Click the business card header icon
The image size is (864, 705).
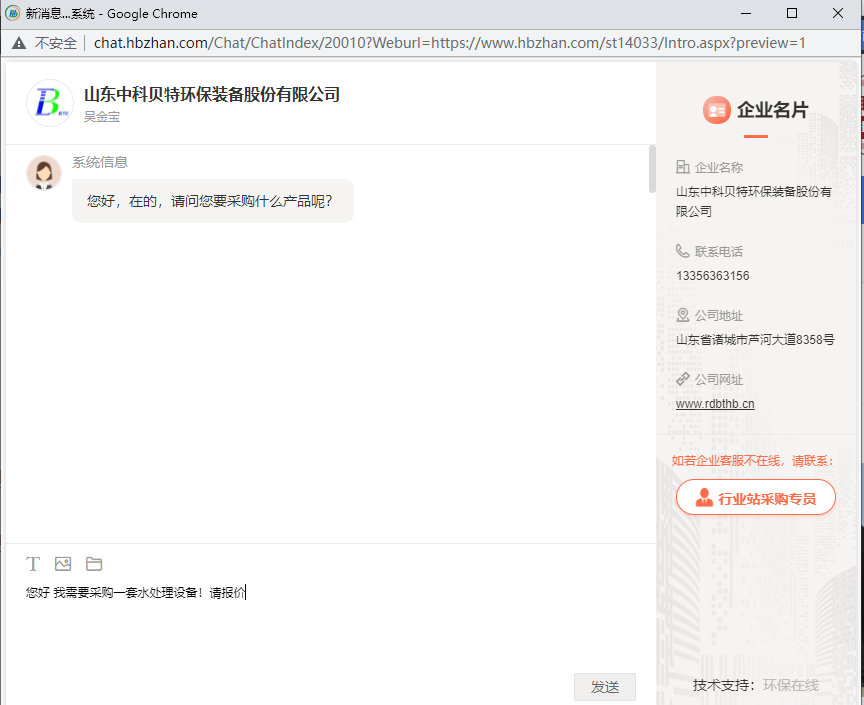pyautogui.click(x=716, y=110)
